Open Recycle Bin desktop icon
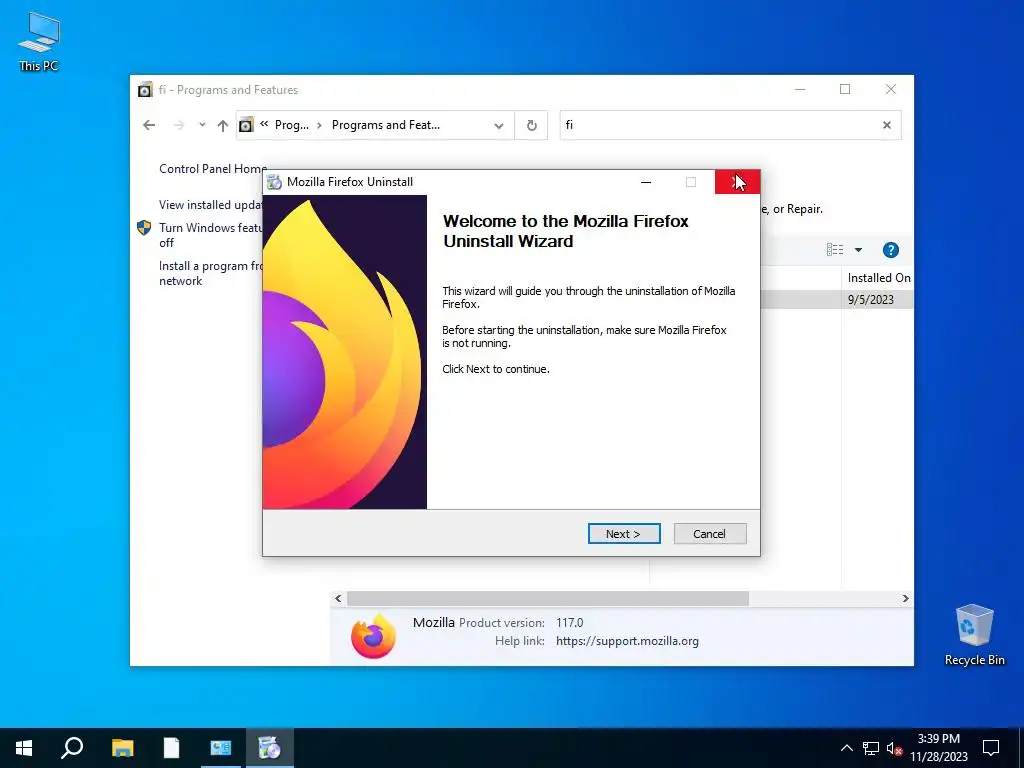The height and width of the screenshot is (768, 1024). (974, 635)
